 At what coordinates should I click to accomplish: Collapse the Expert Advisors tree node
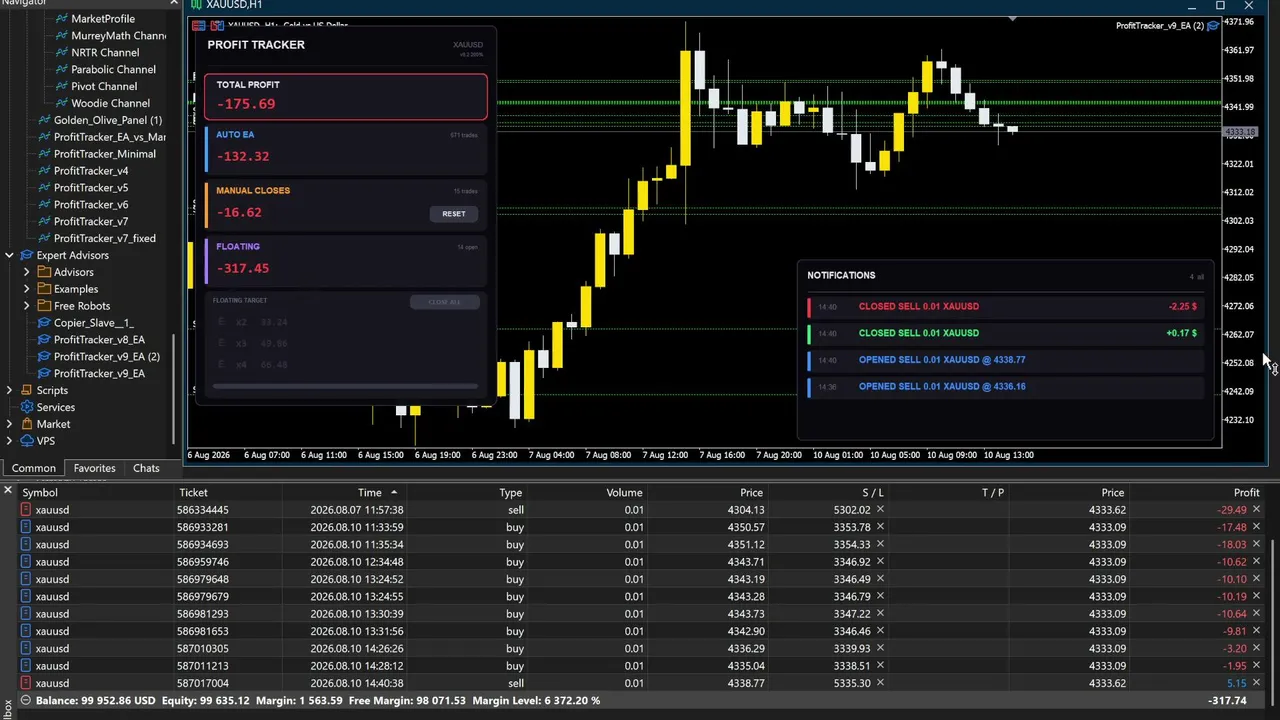(9, 255)
